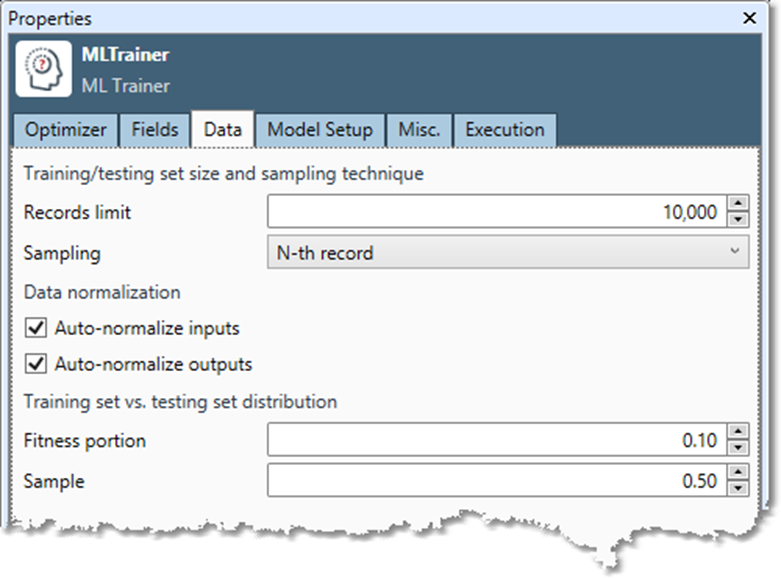Toggle Auto-normalize outputs checkbox

(37, 364)
